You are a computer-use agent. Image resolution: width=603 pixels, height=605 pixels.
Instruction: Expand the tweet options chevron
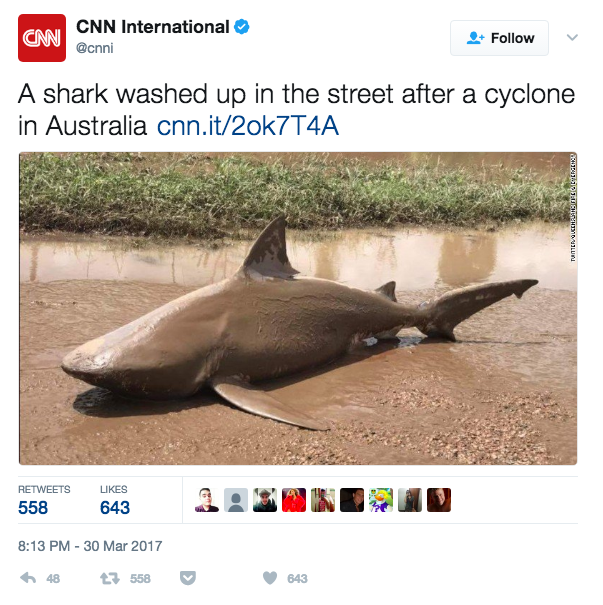point(572,37)
